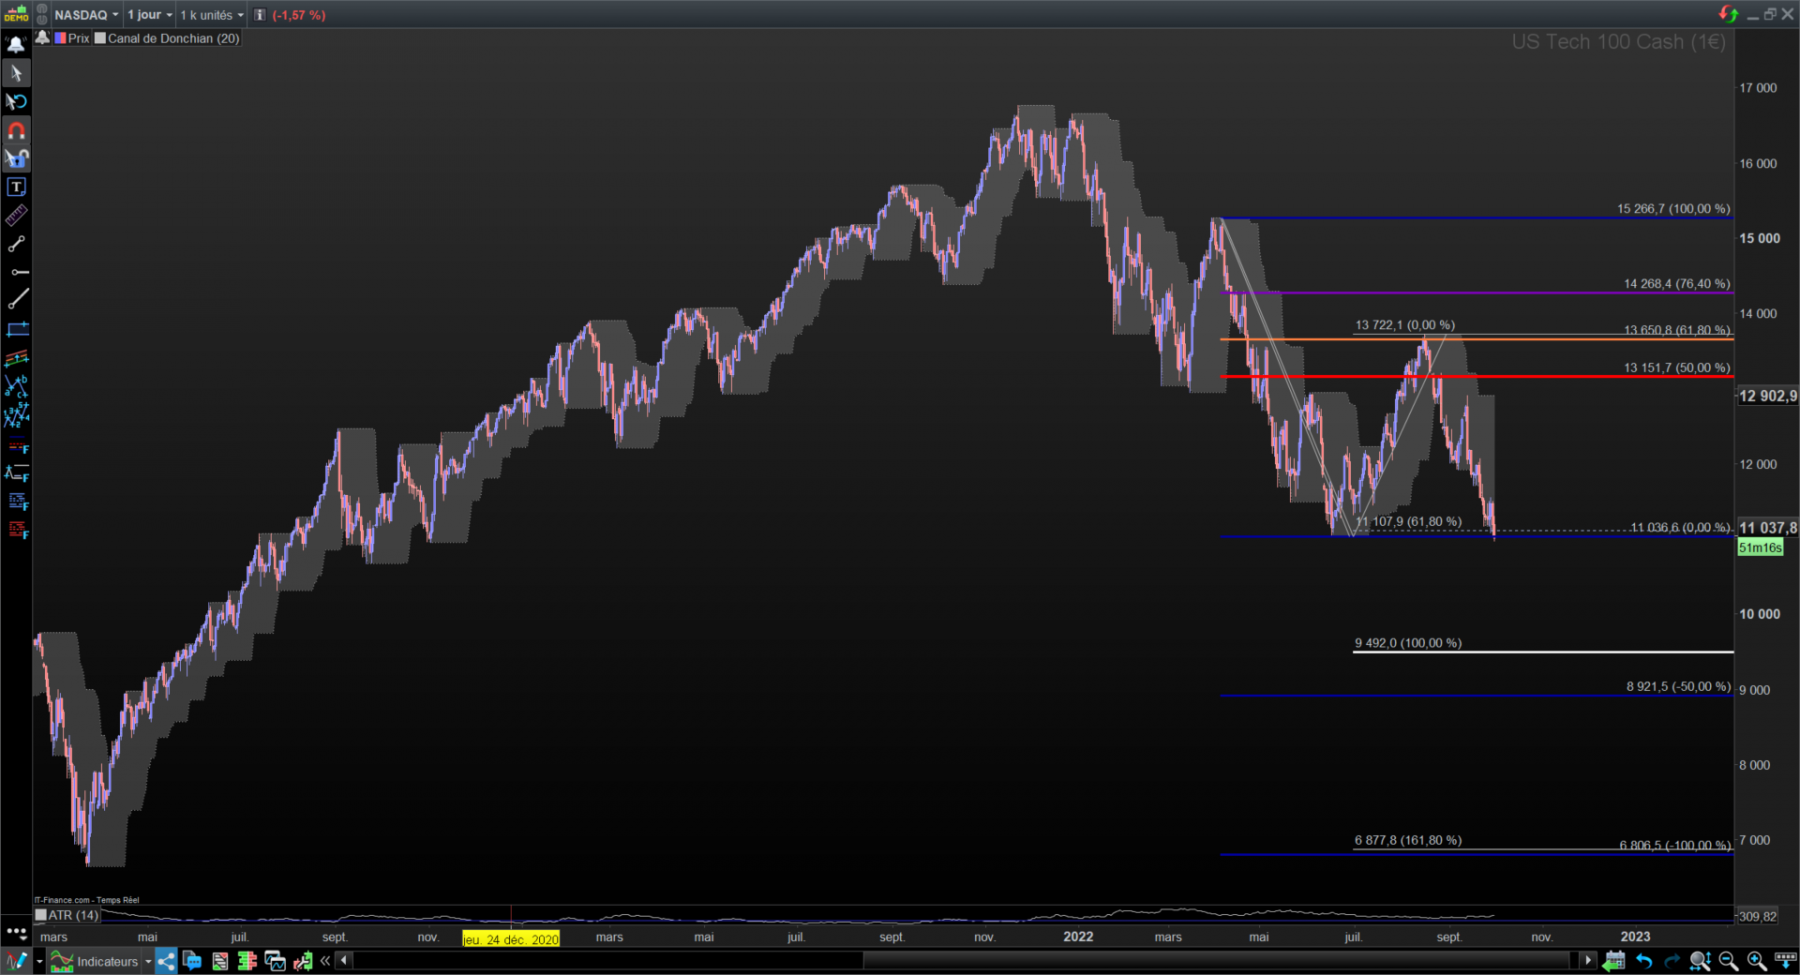The height and width of the screenshot is (975, 1800).
Task: Toggle the ATR (14) indicator square
Action: pos(41,914)
